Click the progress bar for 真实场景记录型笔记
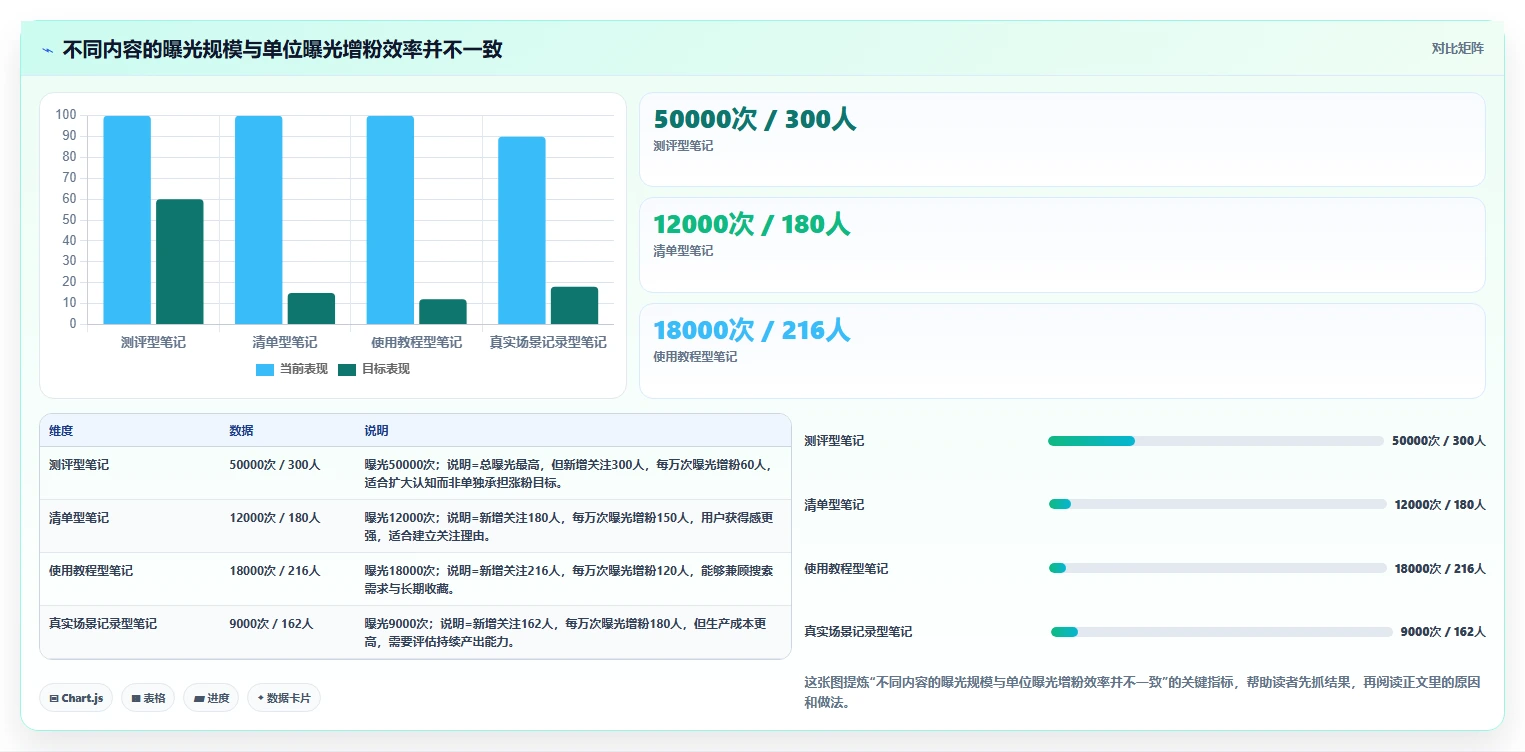Image resolution: width=1525 pixels, height=752 pixels. (1222, 632)
